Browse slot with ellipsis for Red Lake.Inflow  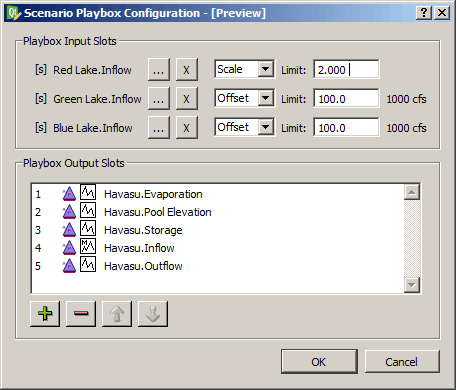coord(159,70)
